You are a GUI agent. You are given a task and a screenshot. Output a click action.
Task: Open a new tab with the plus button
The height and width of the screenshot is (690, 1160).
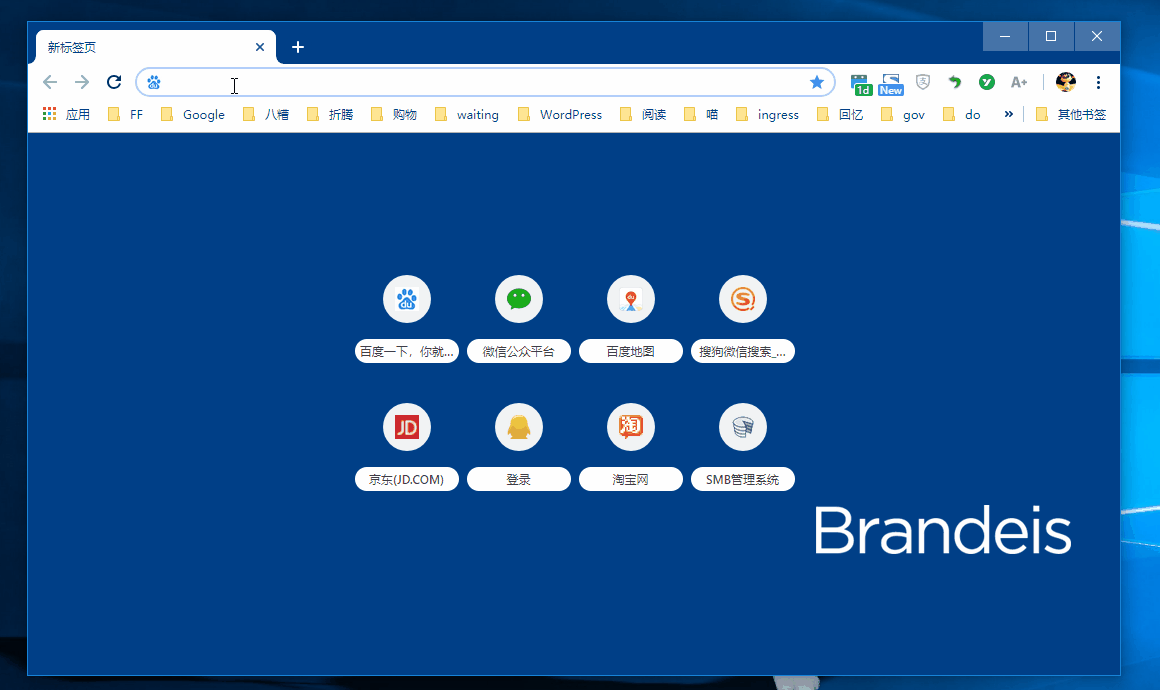(x=297, y=47)
